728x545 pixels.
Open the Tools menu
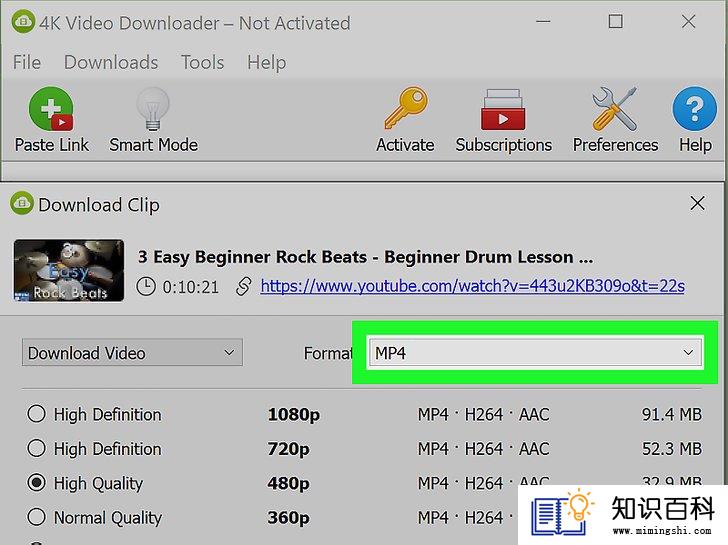coord(202,62)
